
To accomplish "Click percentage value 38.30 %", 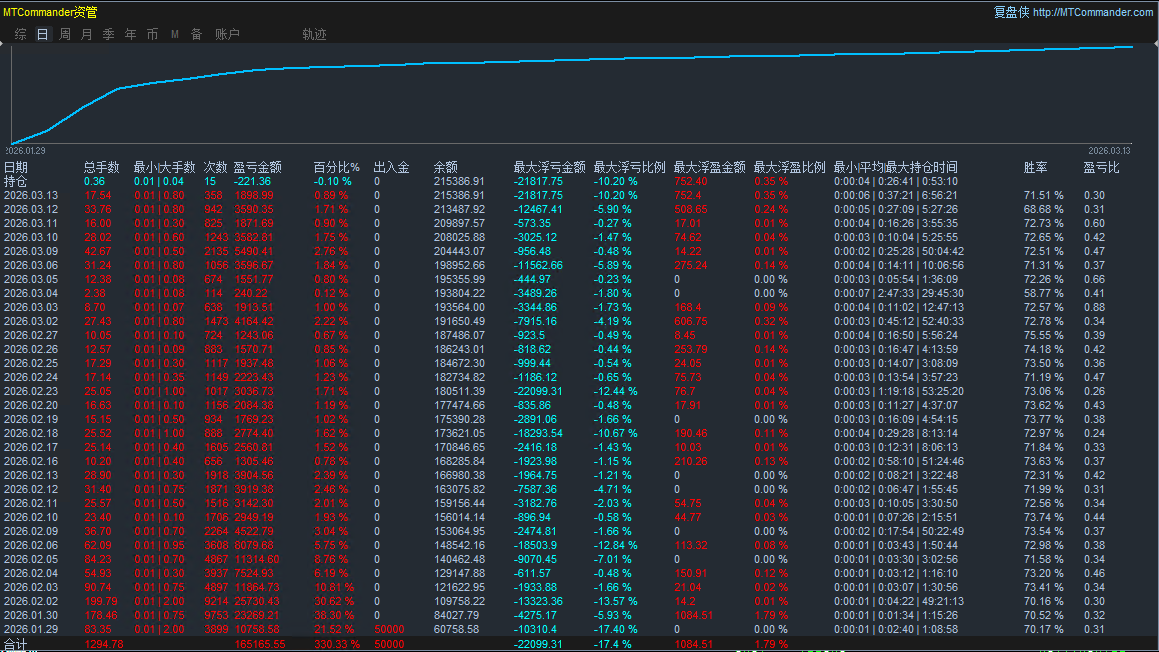I will pyautogui.click(x=334, y=615).
